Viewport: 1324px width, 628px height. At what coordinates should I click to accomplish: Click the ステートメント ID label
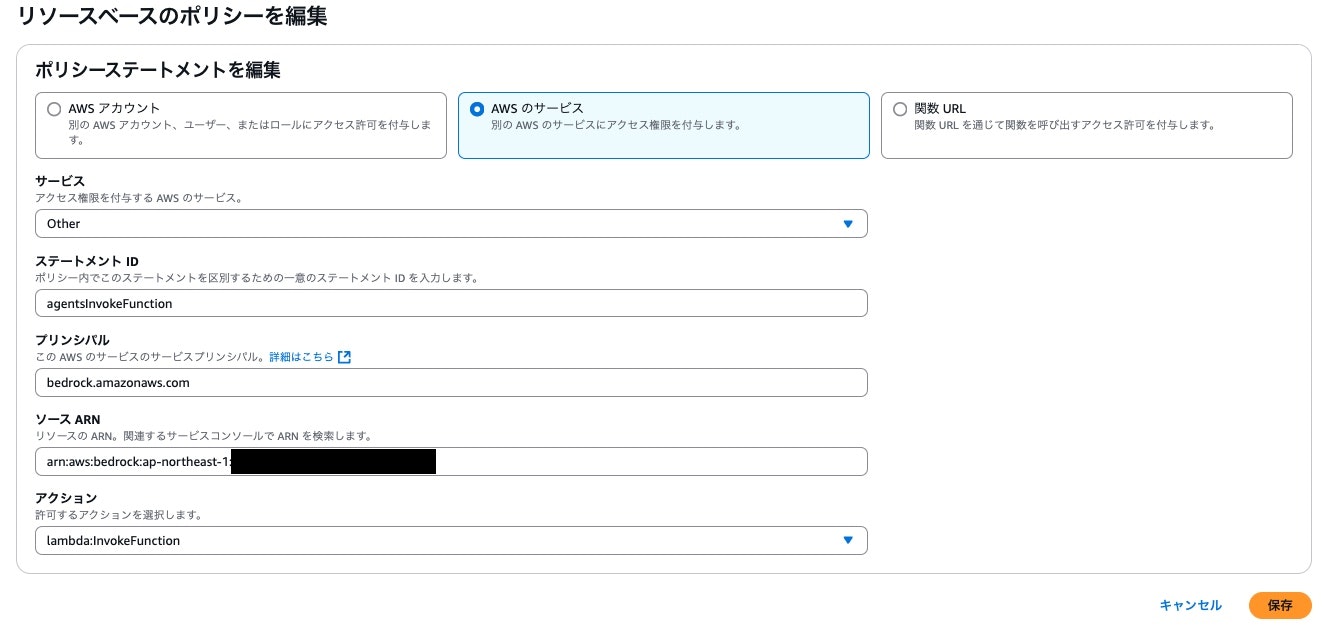87,262
